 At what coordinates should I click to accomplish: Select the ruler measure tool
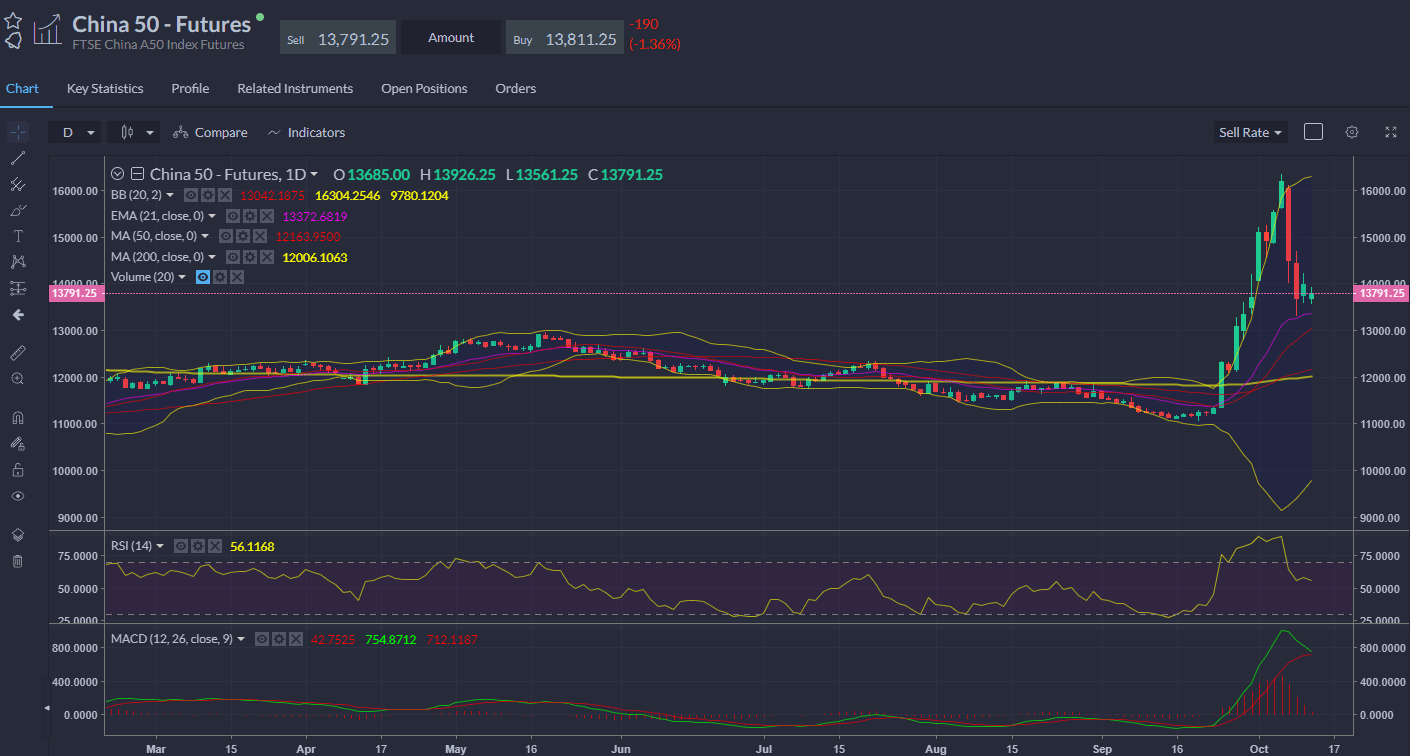17,353
